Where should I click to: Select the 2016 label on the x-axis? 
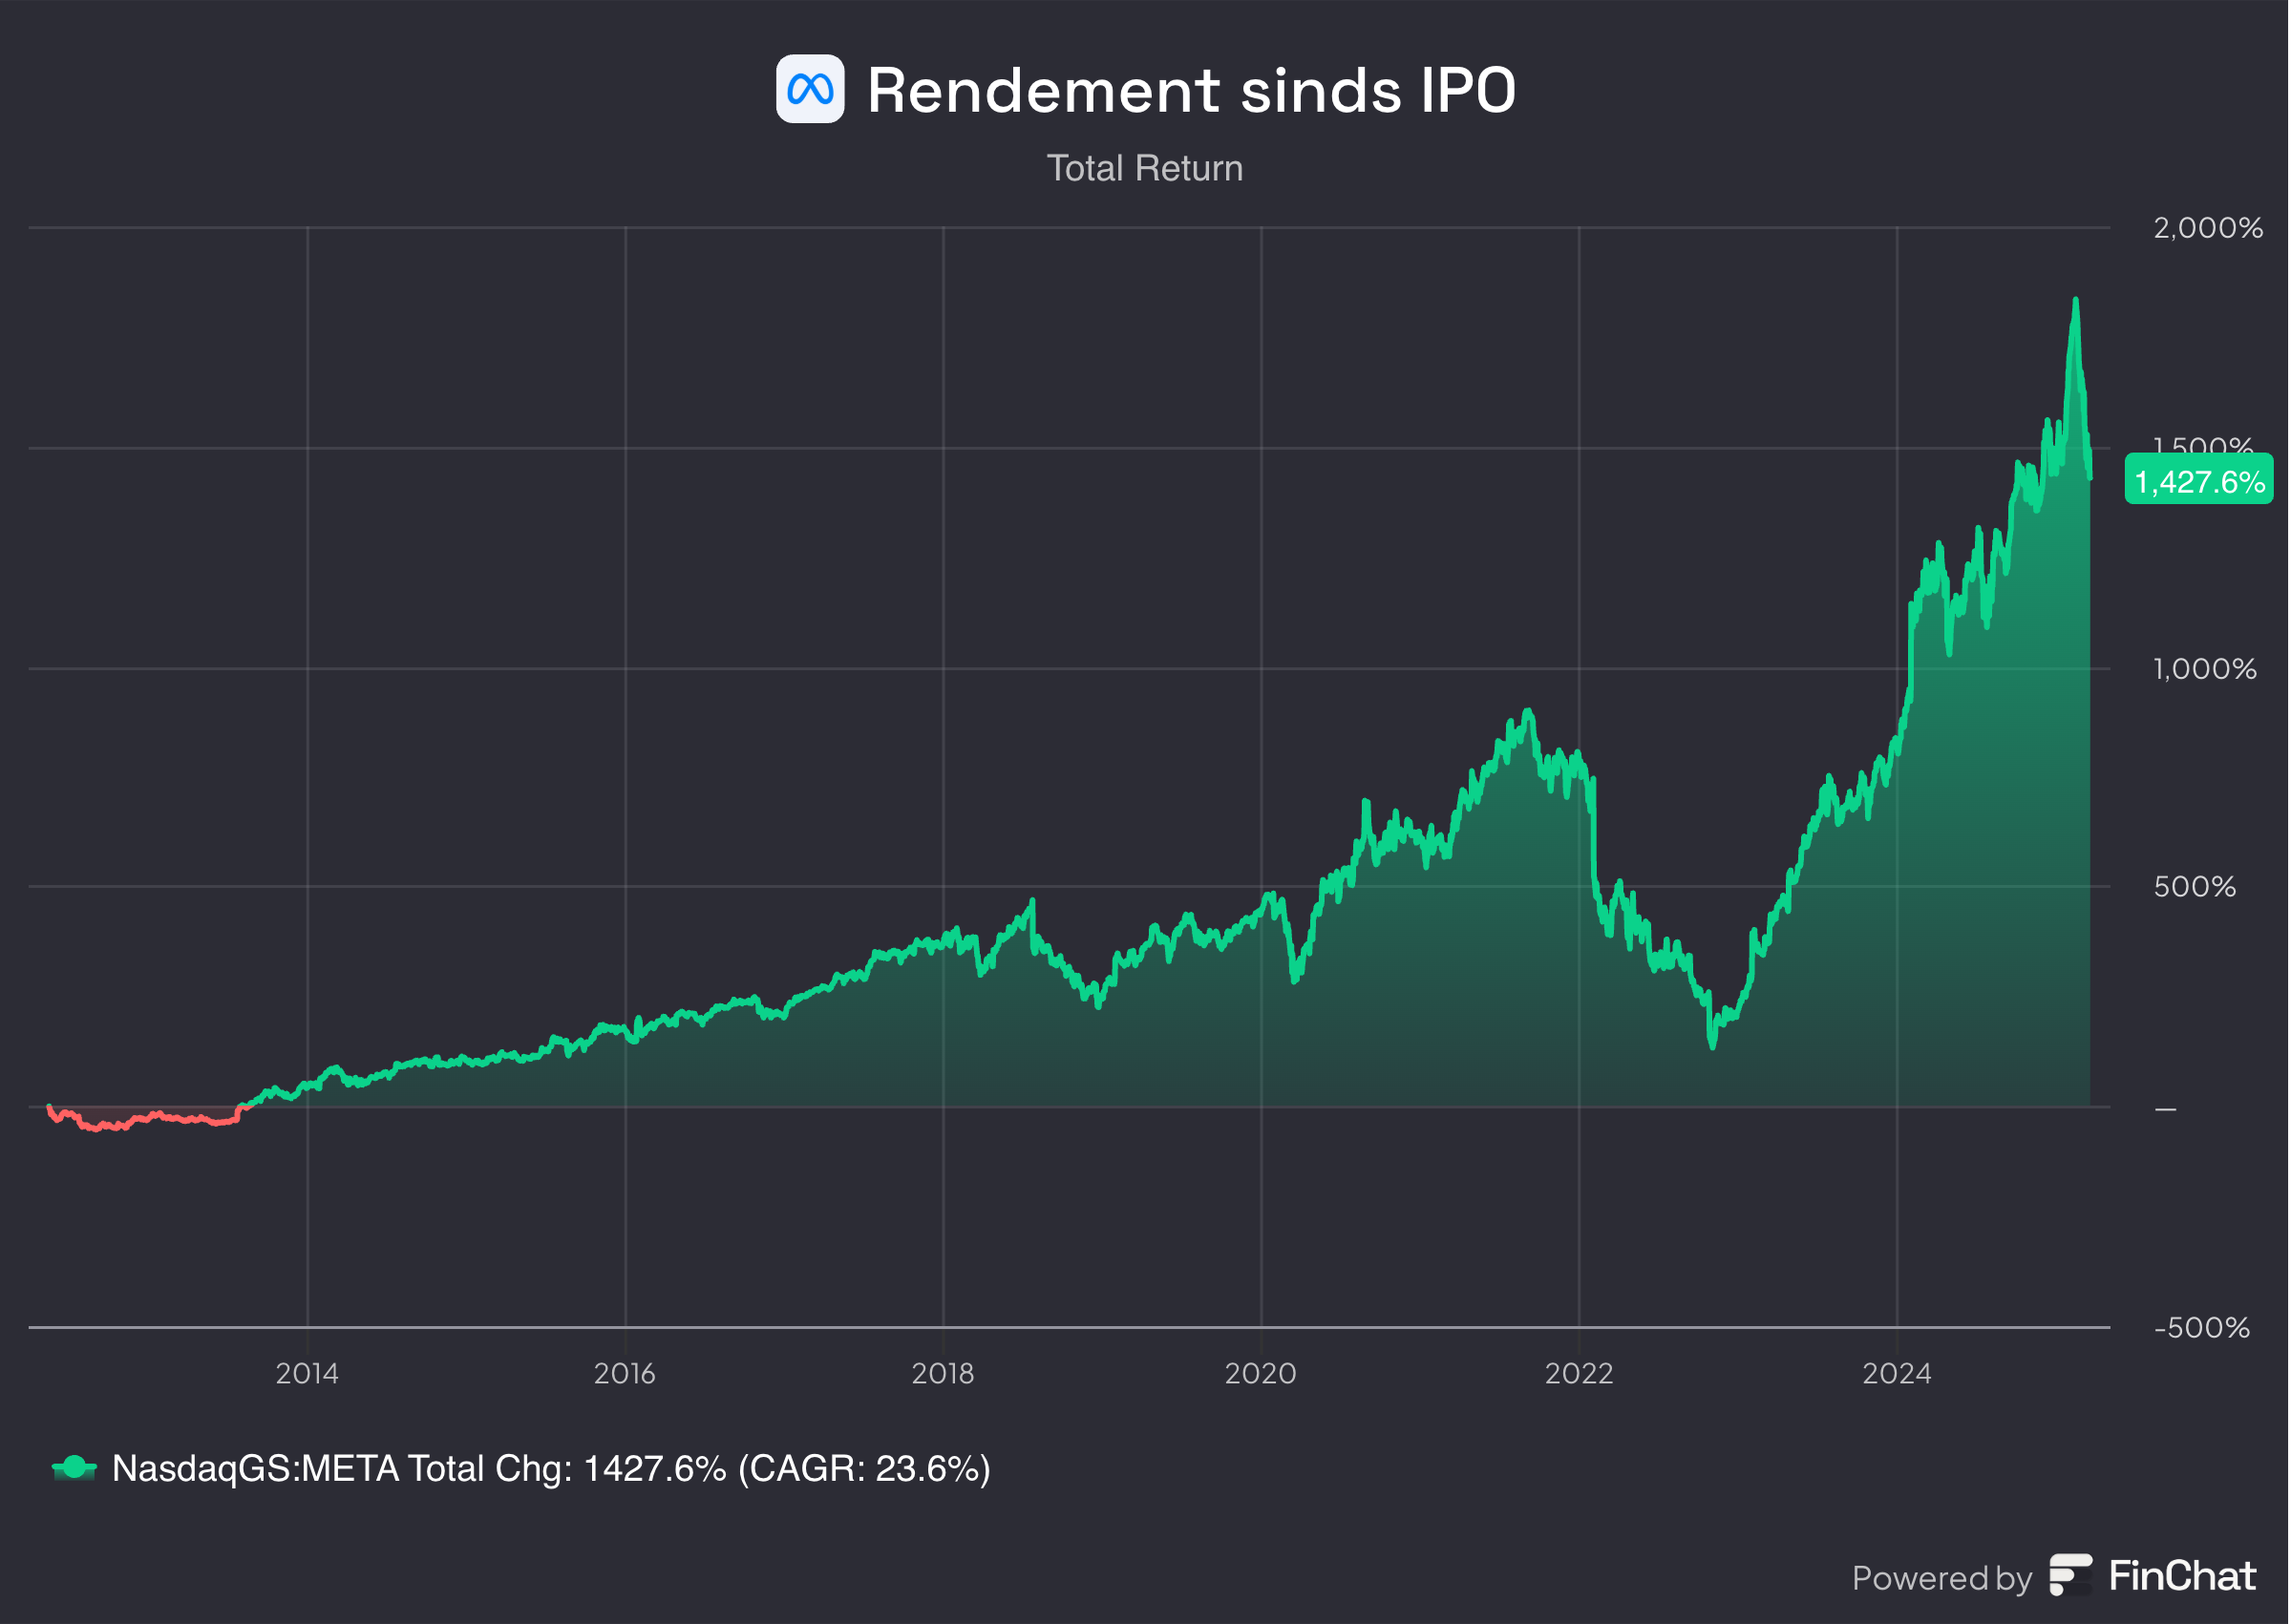click(x=624, y=1373)
